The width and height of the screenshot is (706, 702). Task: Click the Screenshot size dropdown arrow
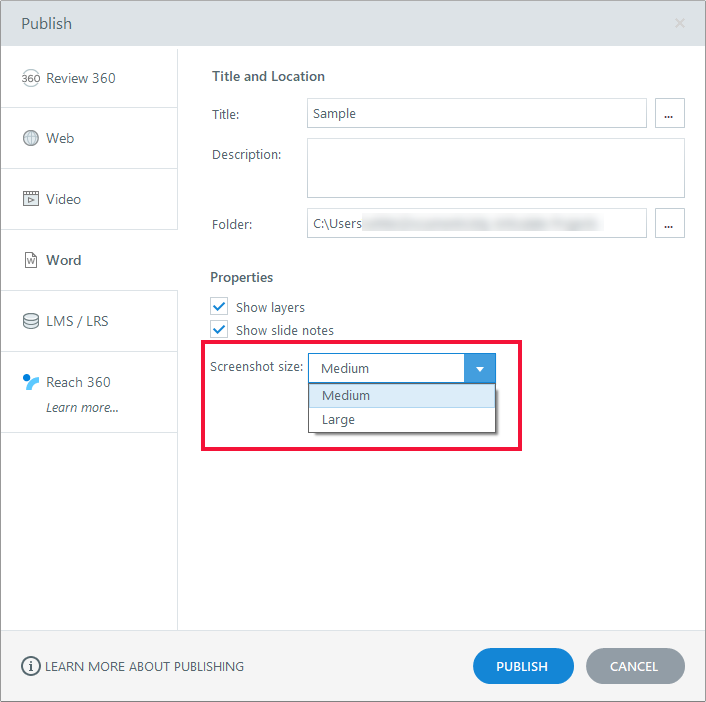(x=480, y=369)
